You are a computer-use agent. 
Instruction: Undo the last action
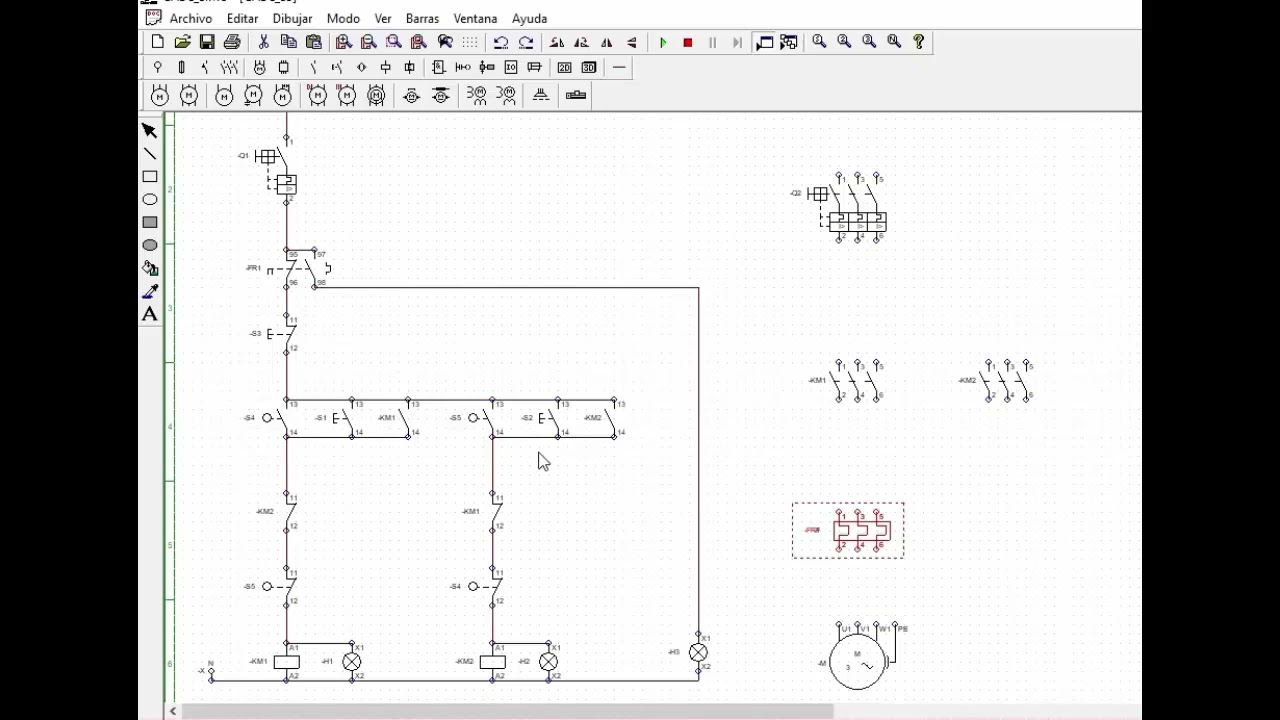501,42
